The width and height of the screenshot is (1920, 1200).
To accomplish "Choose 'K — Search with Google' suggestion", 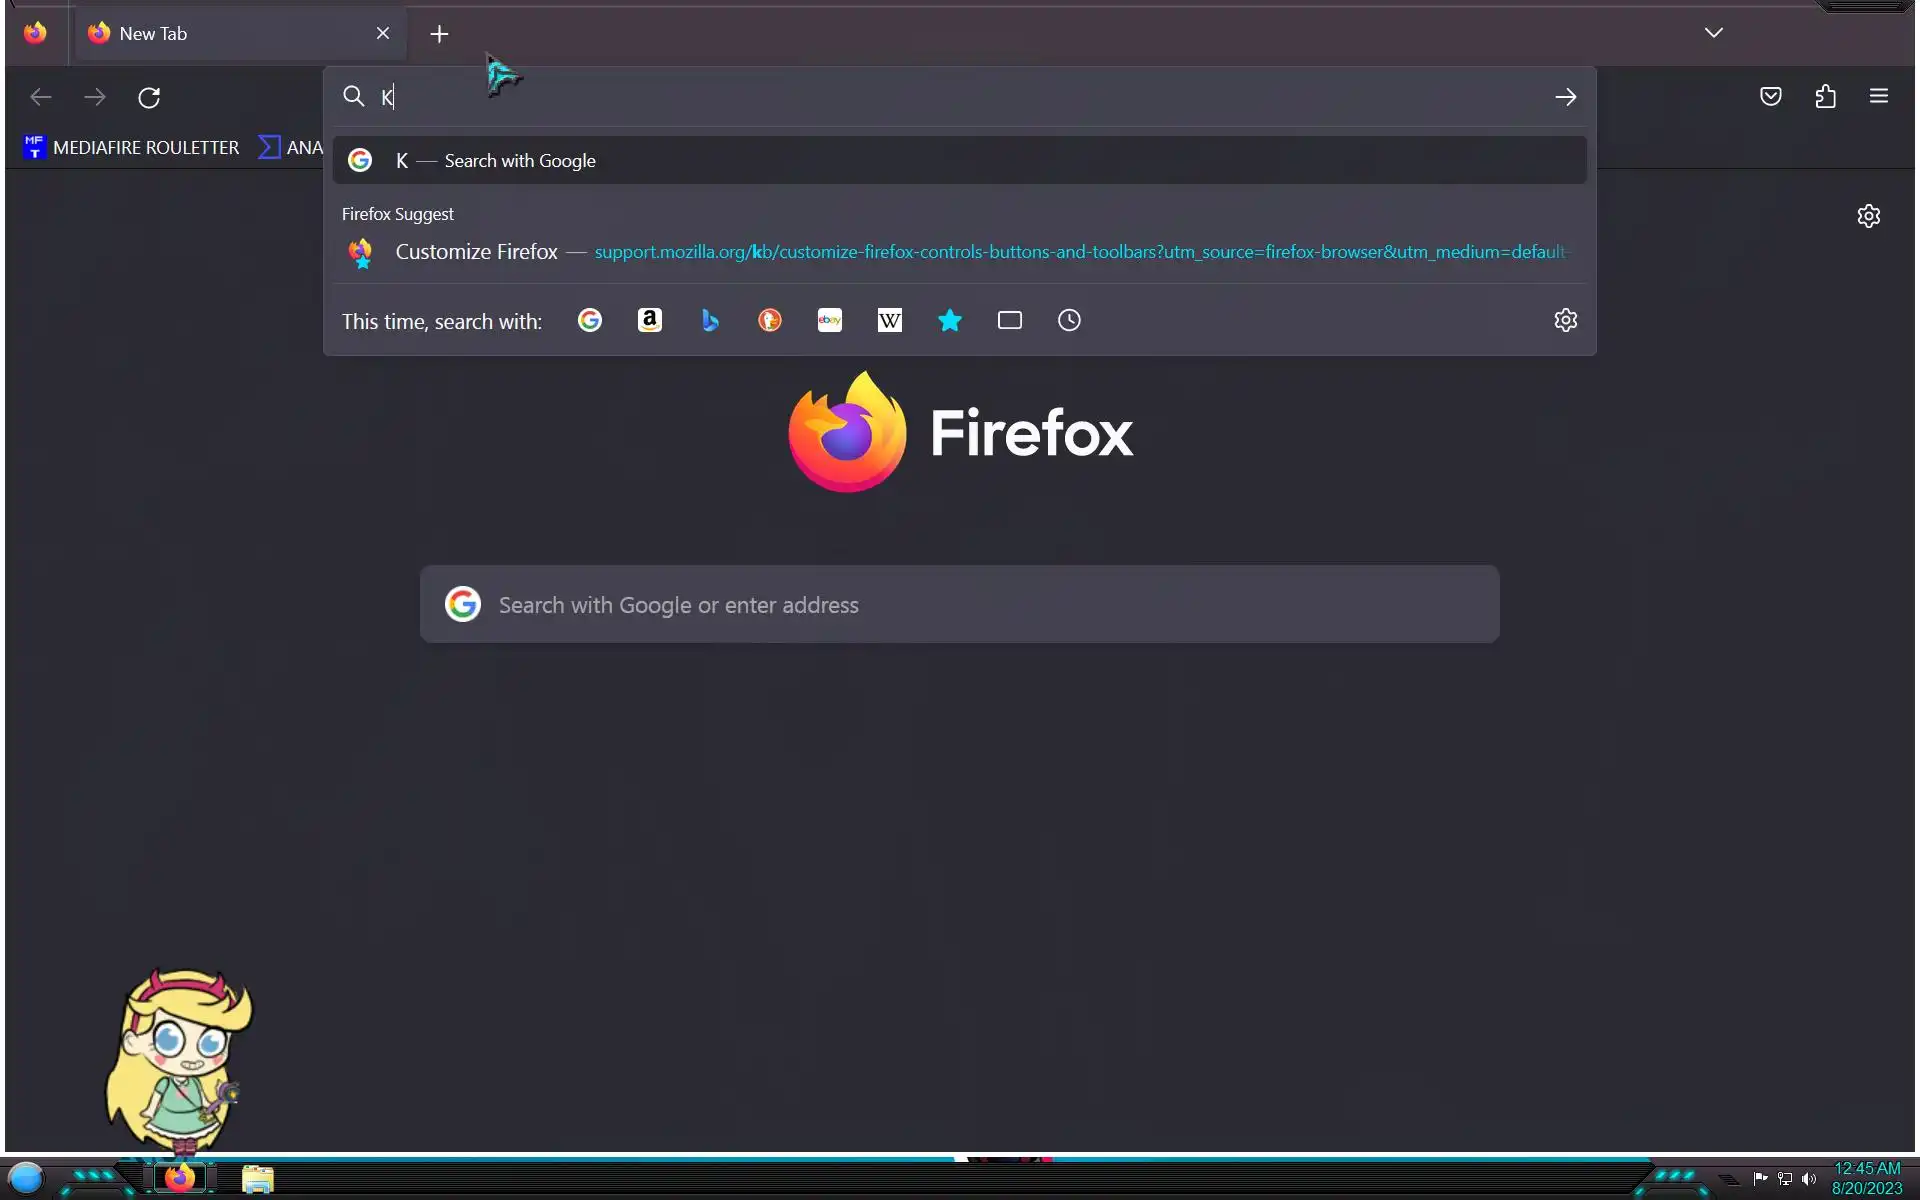I will pos(958,160).
